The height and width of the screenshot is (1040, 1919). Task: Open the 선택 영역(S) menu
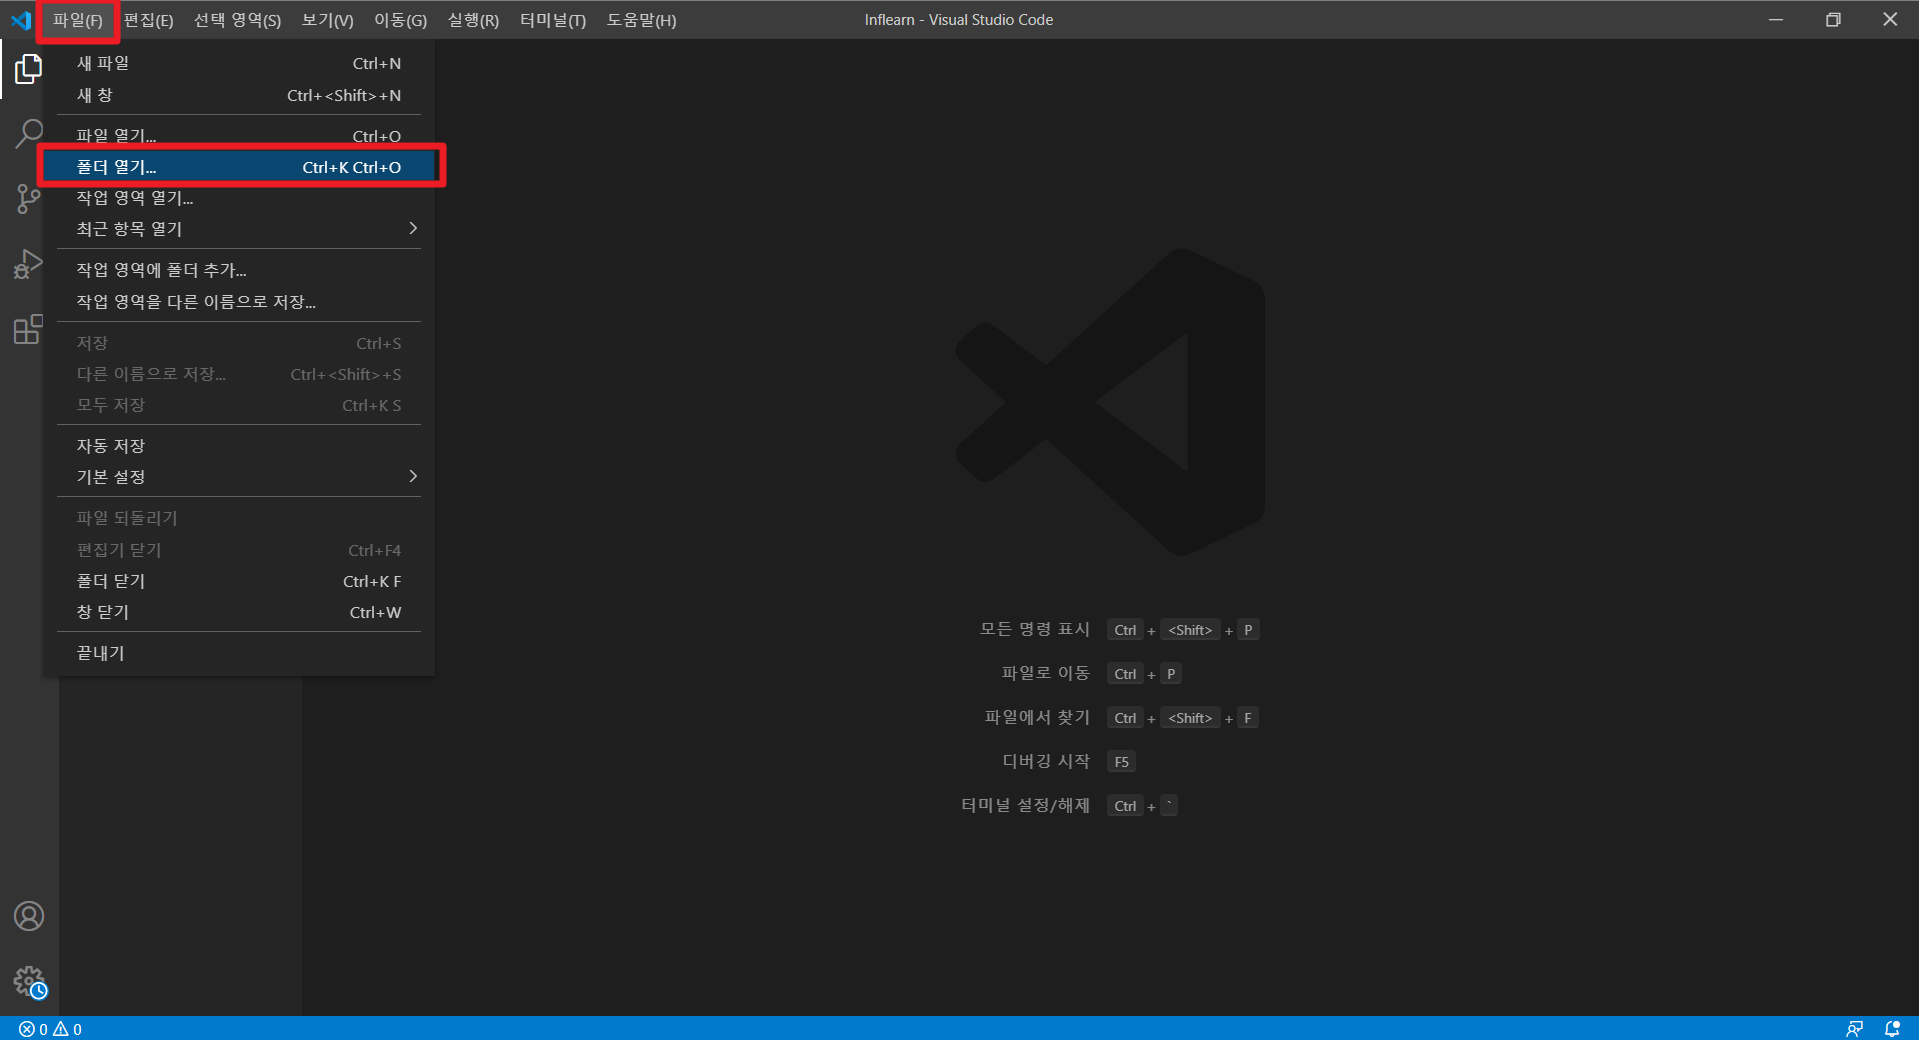[237, 20]
